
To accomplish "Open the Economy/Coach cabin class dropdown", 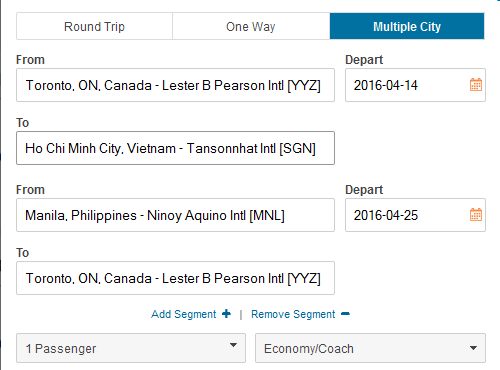I will [x=370, y=348].
